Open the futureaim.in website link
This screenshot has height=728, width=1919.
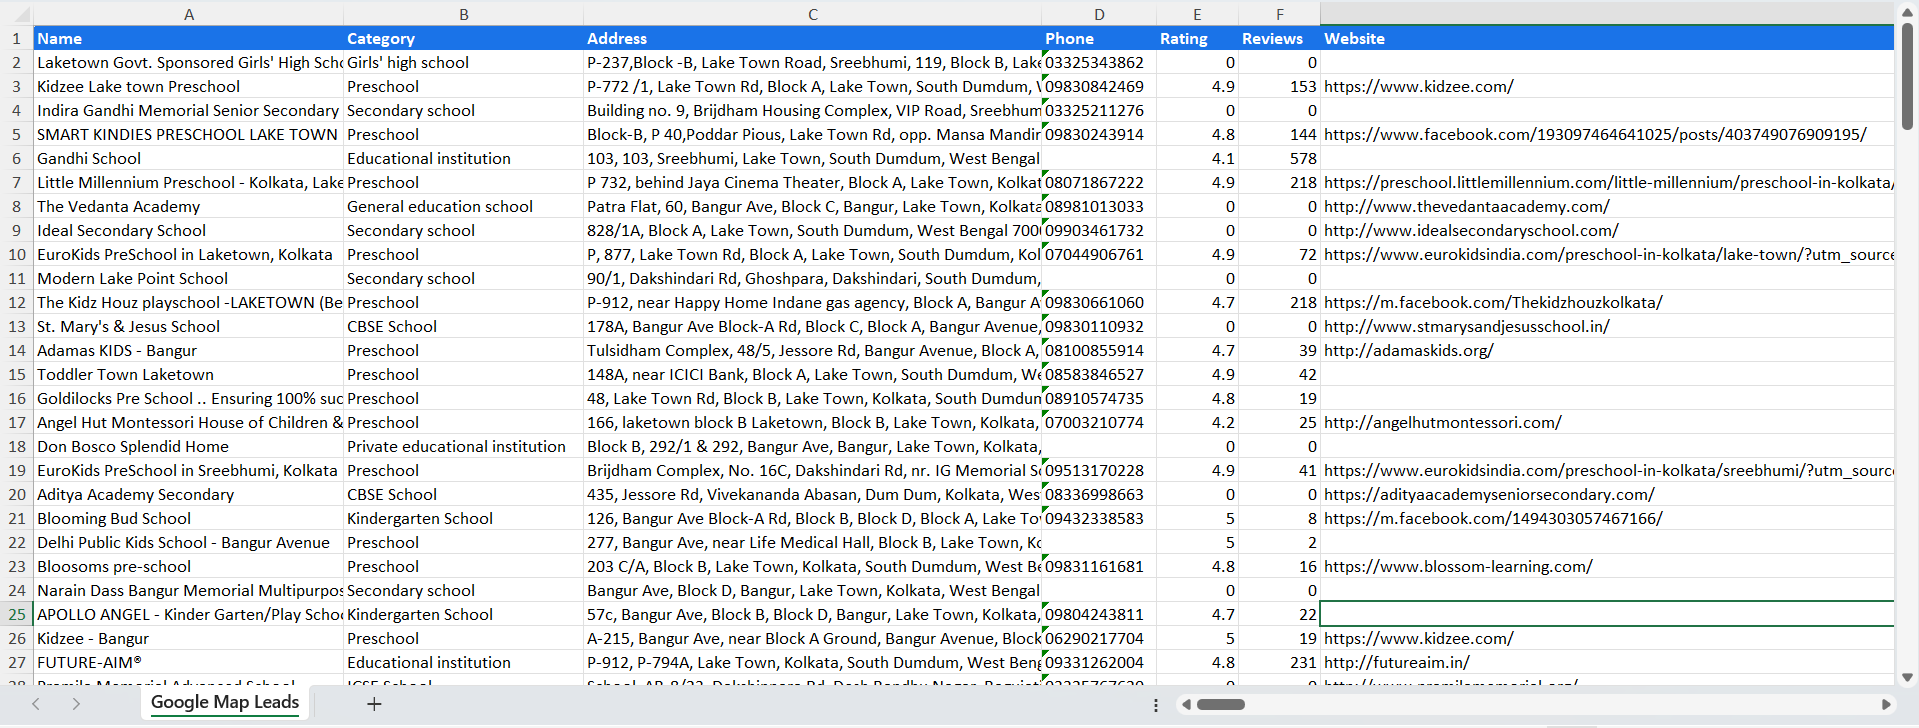(x=1396, y=662)
